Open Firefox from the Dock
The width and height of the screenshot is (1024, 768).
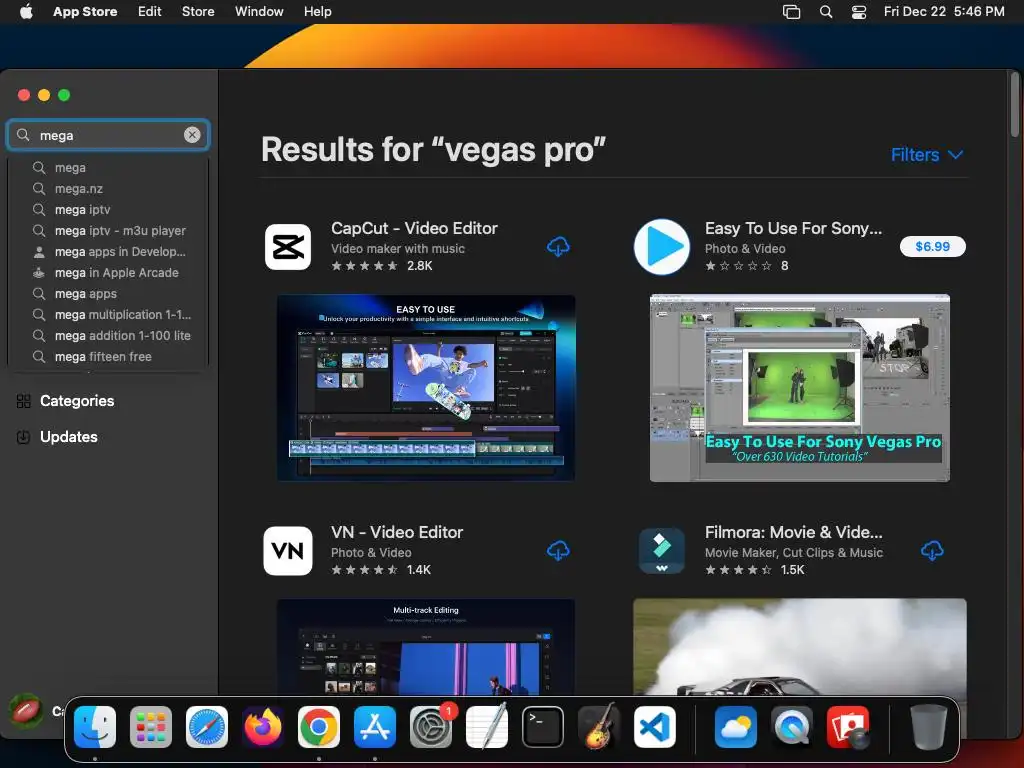263,727
